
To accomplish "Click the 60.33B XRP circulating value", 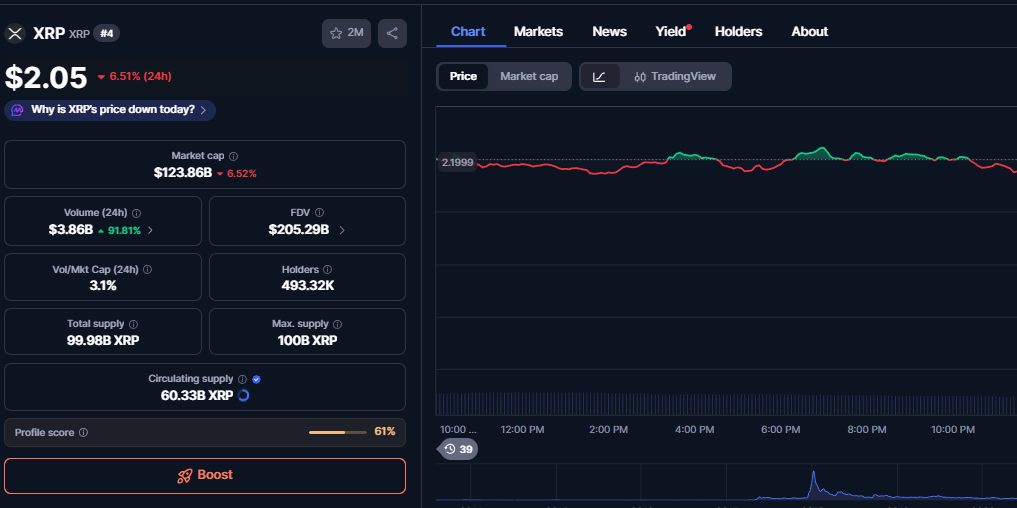I will [x=197, y=395].
